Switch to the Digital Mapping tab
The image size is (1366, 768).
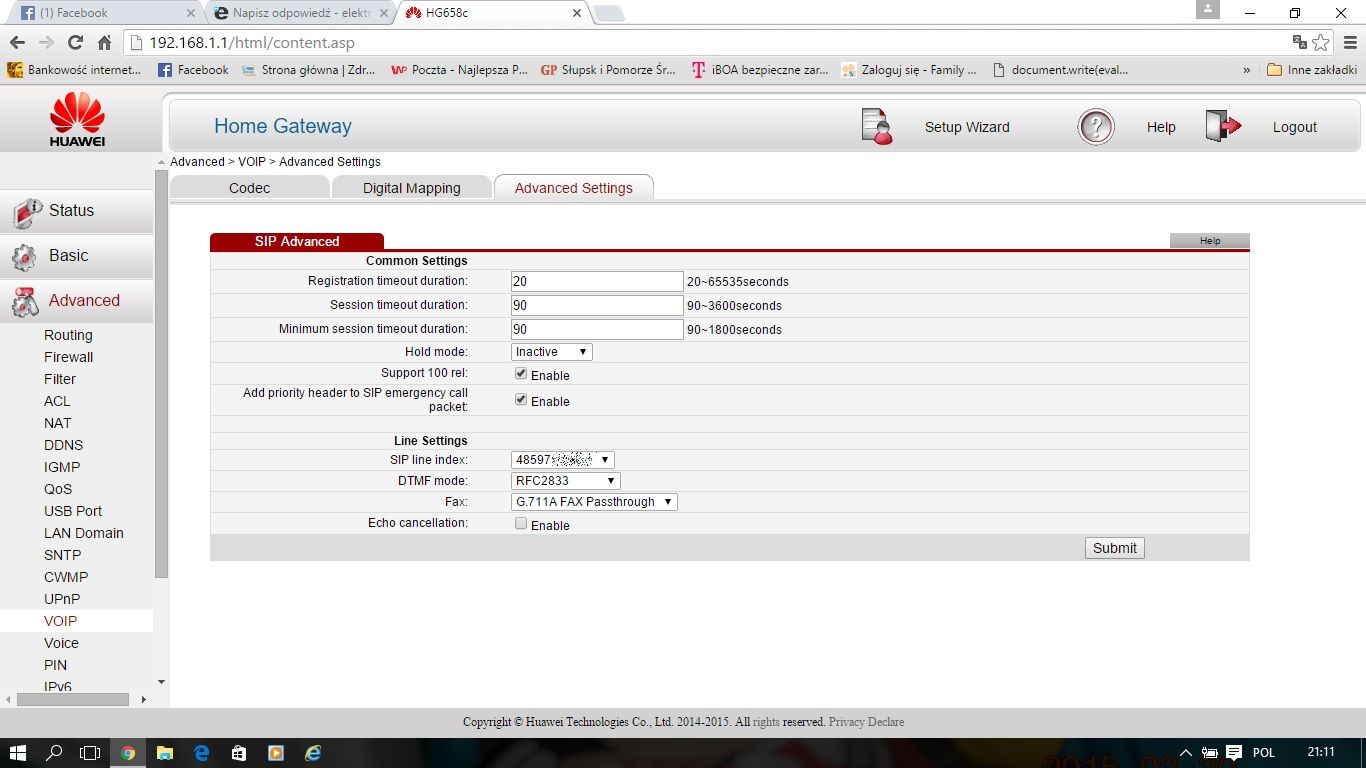point(411,188)
